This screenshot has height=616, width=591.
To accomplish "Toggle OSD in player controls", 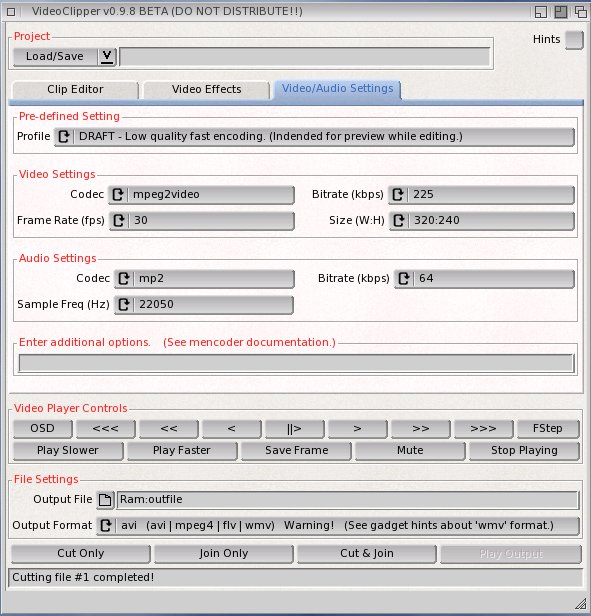I will click(x=42, y=429).
